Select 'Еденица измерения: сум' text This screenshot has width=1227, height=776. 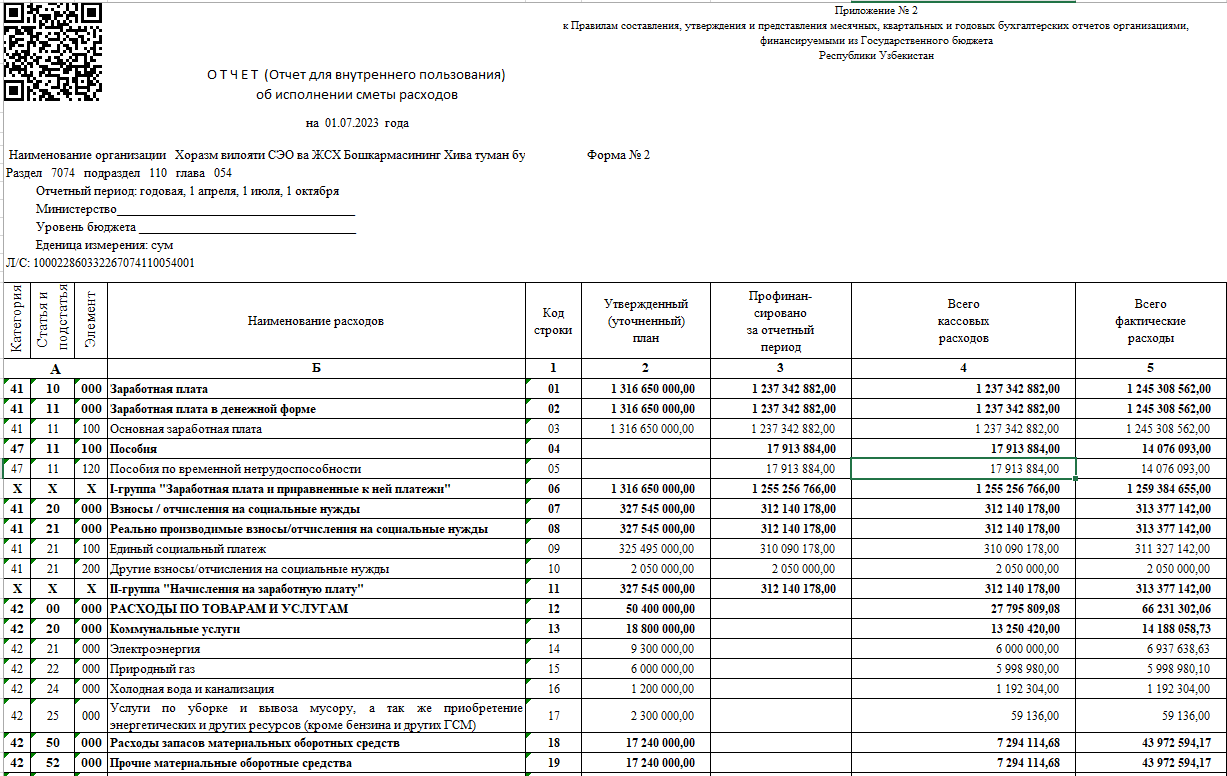point(105,245)
